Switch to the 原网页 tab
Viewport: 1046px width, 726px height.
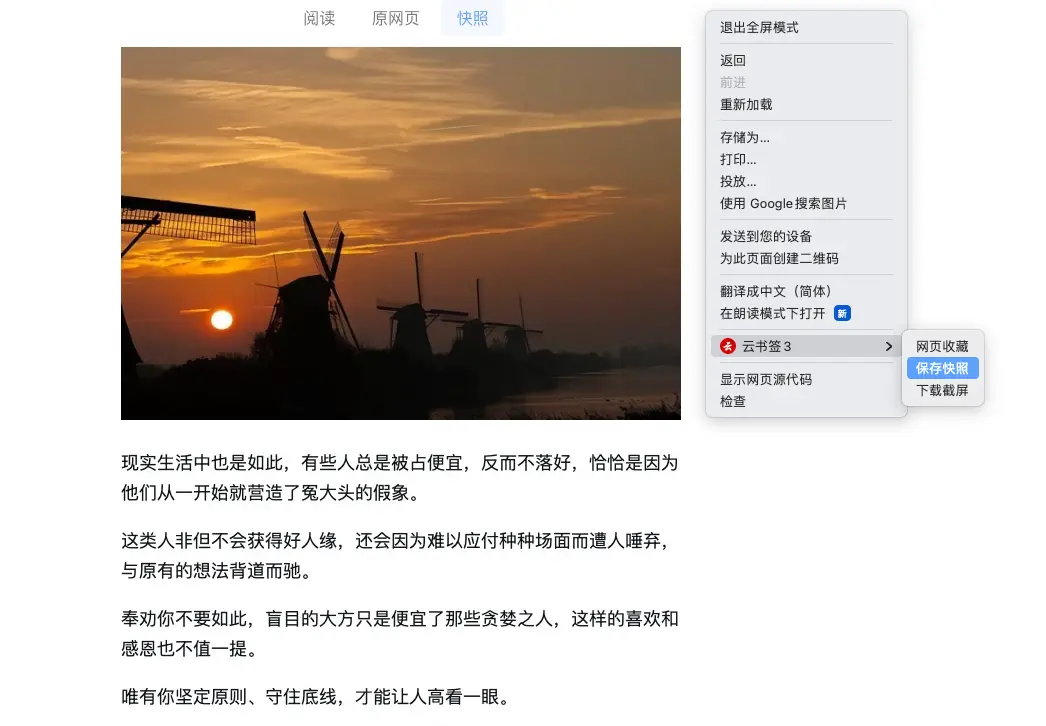point(396,18)
